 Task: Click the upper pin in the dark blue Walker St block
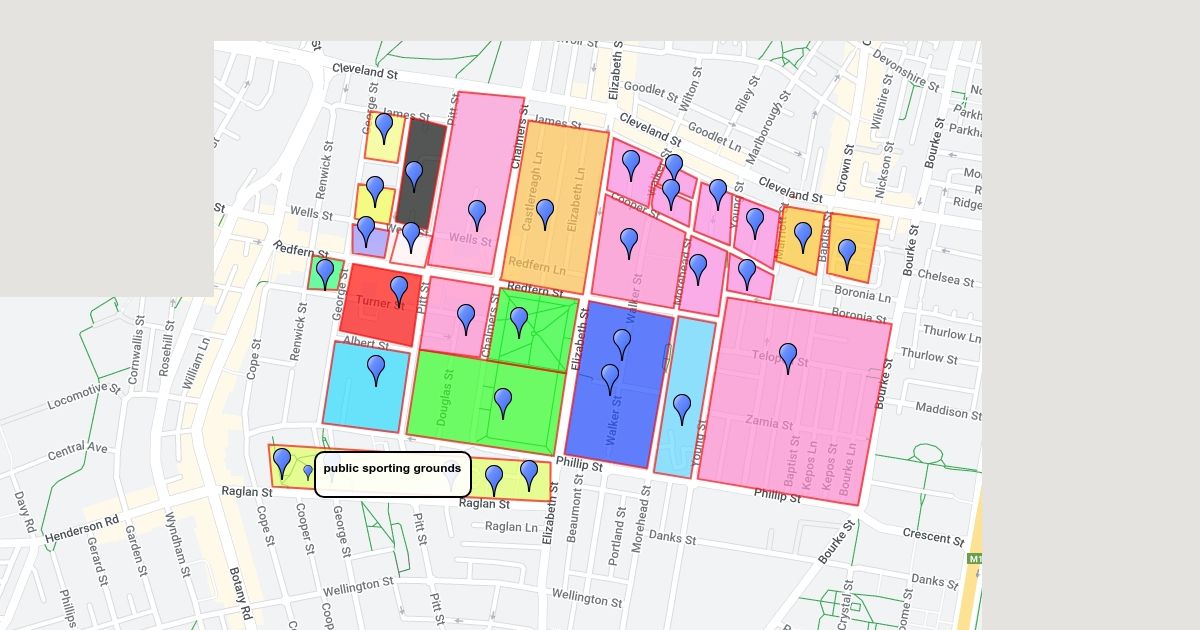(622, 343)
